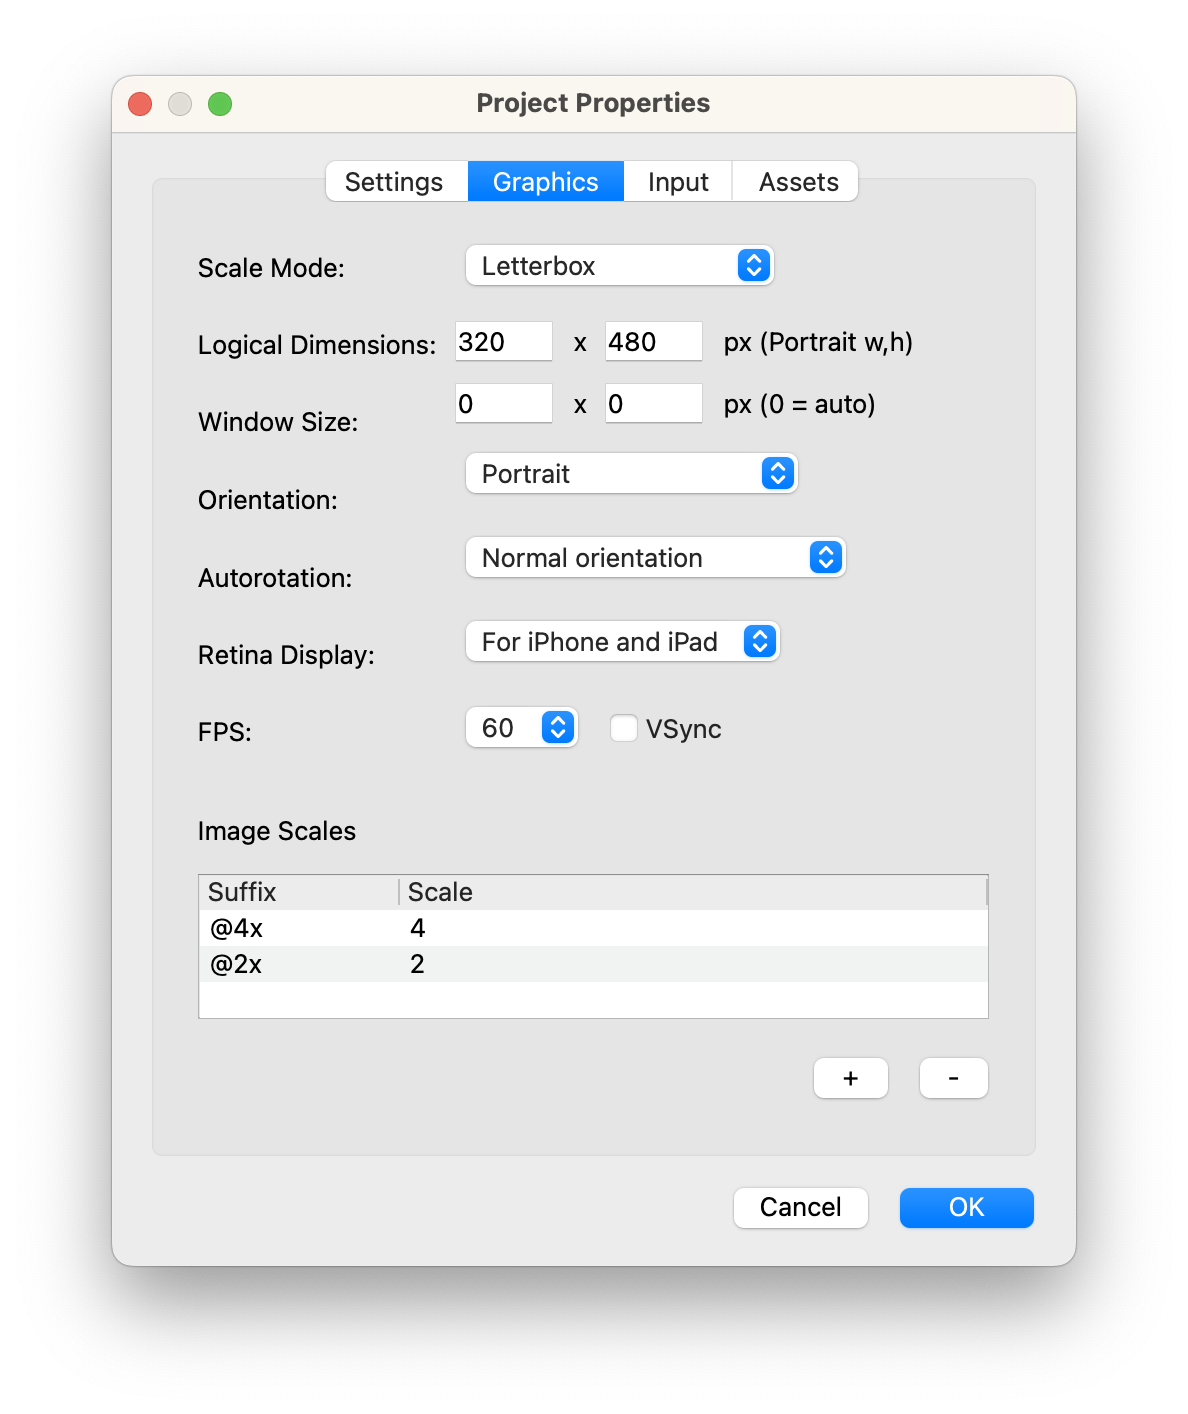Image resolution: width=1188 pixels, height=1414 pixels.
Task: Click the logical height field showing 480
Action: tap(654, 342)
